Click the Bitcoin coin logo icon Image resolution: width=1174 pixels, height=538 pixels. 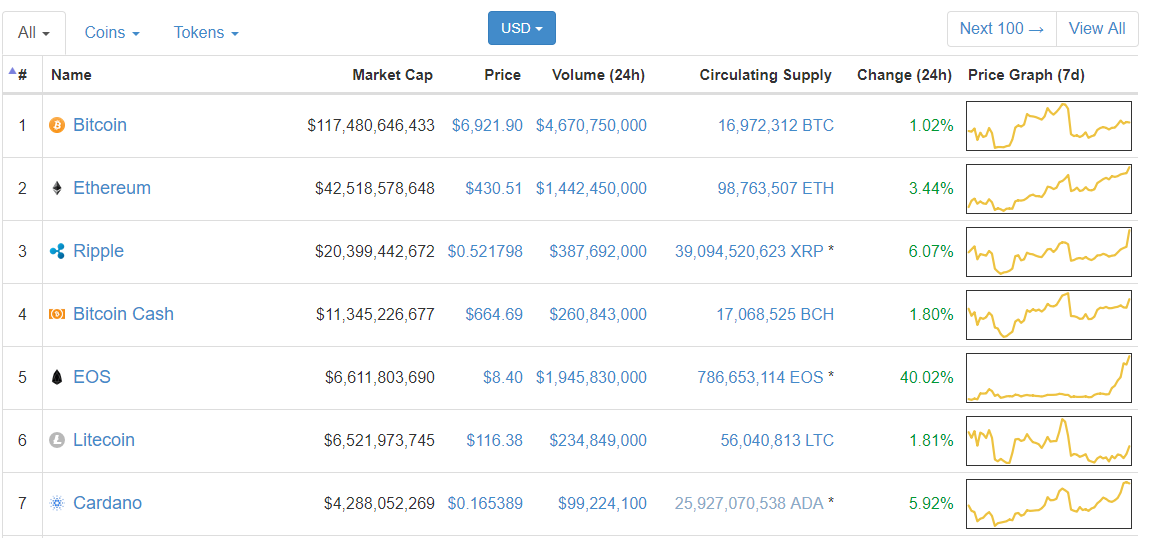pos(57,125)
